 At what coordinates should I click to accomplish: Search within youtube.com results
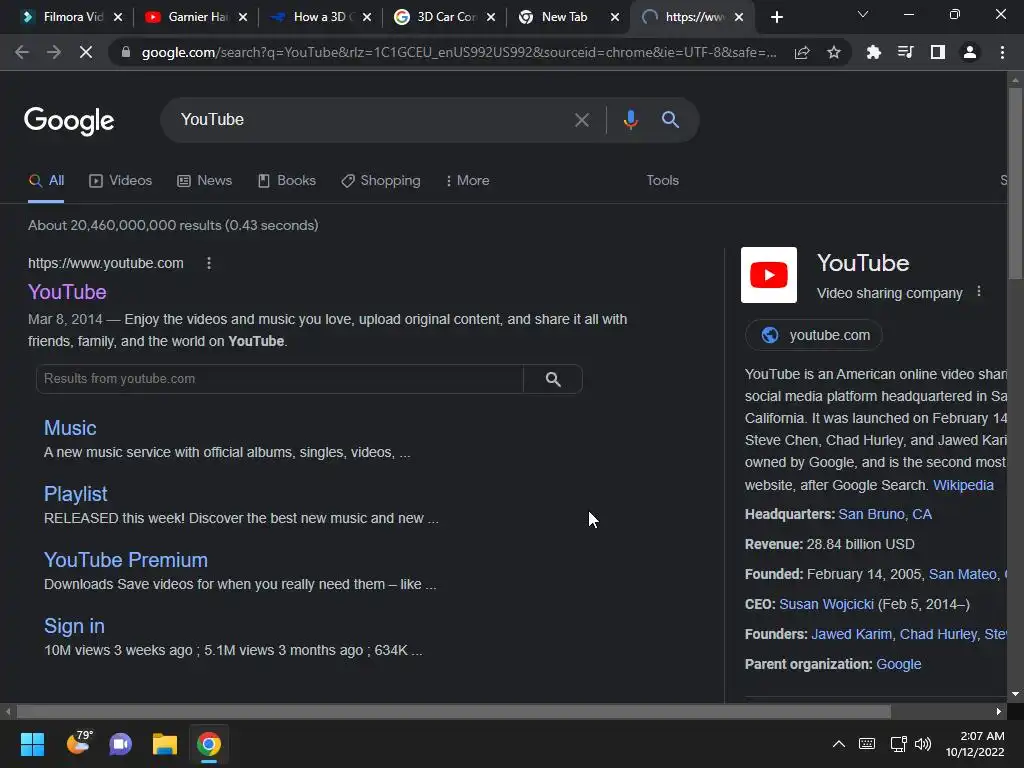click(x=552, y=379)
